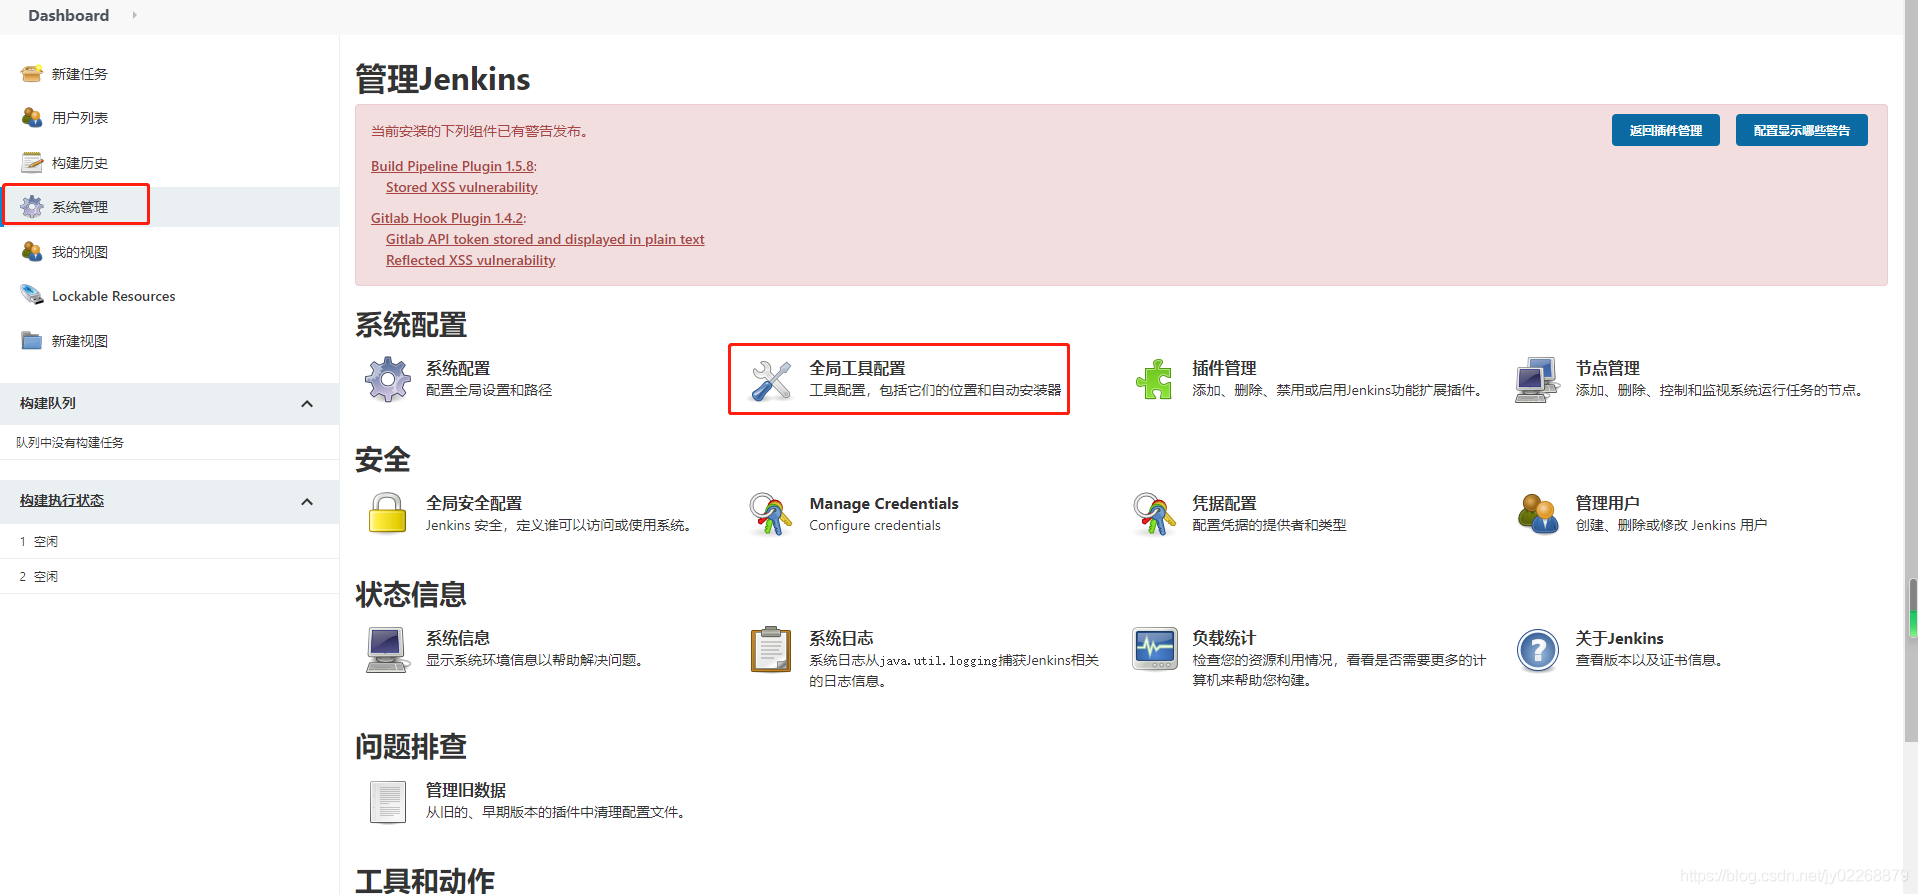Image resolution: width=1918 pixels, height=894 pixels.
Task: Click the 全局工具配置 wrench and screwdriver icon
Action: click(x=771, y=380)
